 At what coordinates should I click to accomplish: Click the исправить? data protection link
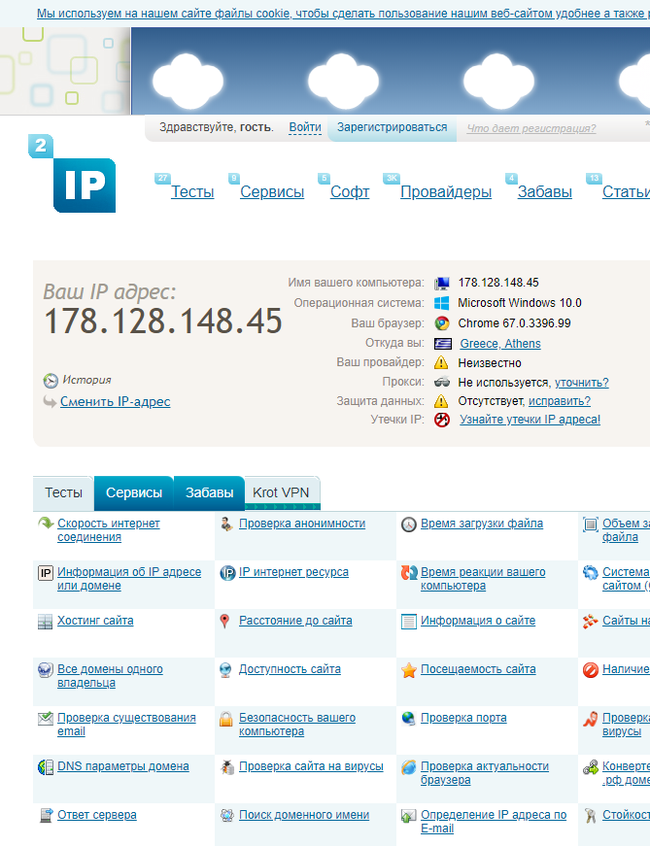(559, 401)
